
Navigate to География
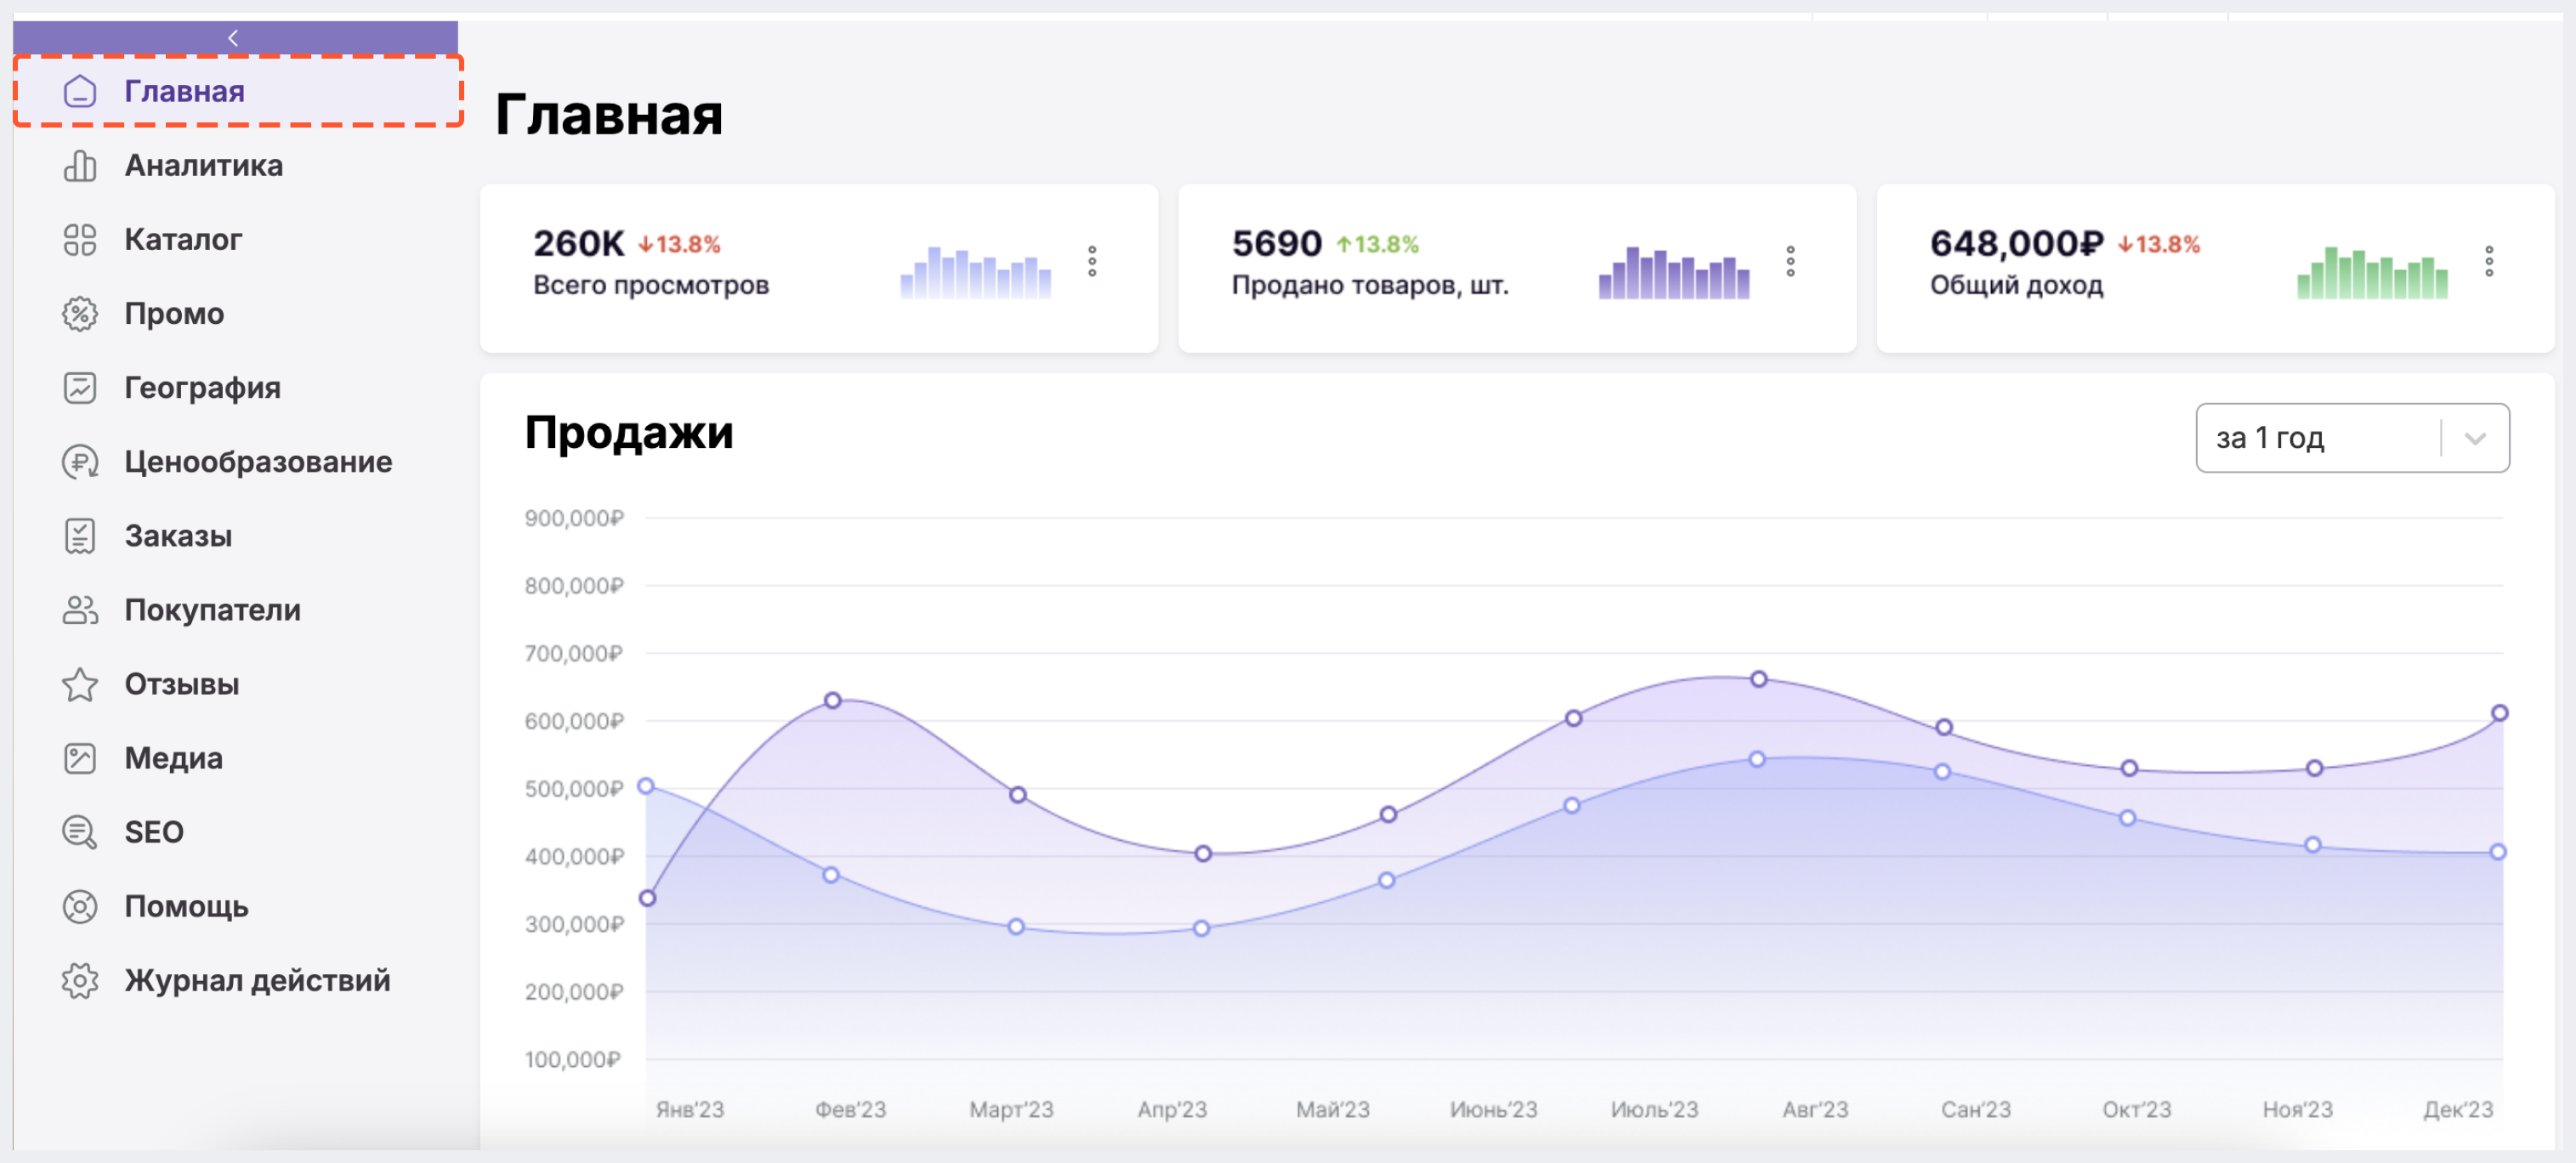coord(202,387)
